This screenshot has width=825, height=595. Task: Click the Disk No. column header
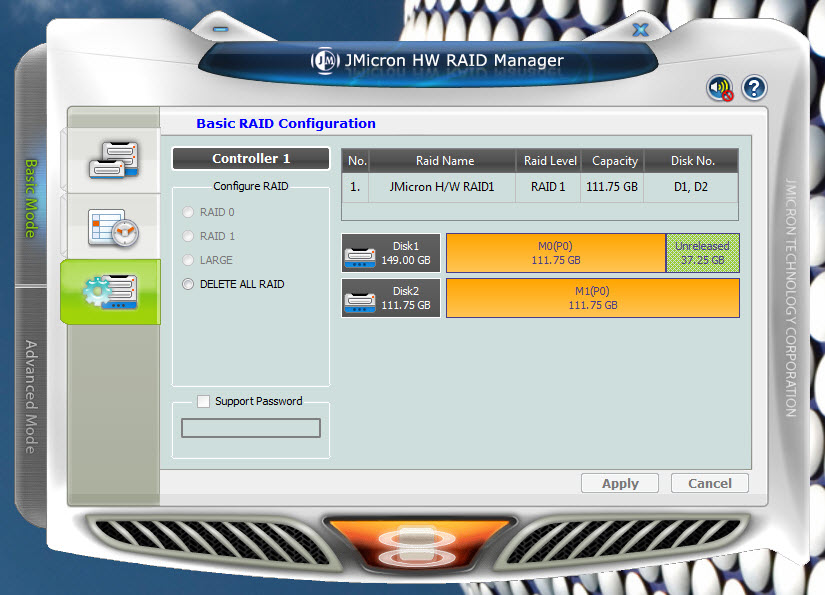pyautogui.click(x=691, y=161)
